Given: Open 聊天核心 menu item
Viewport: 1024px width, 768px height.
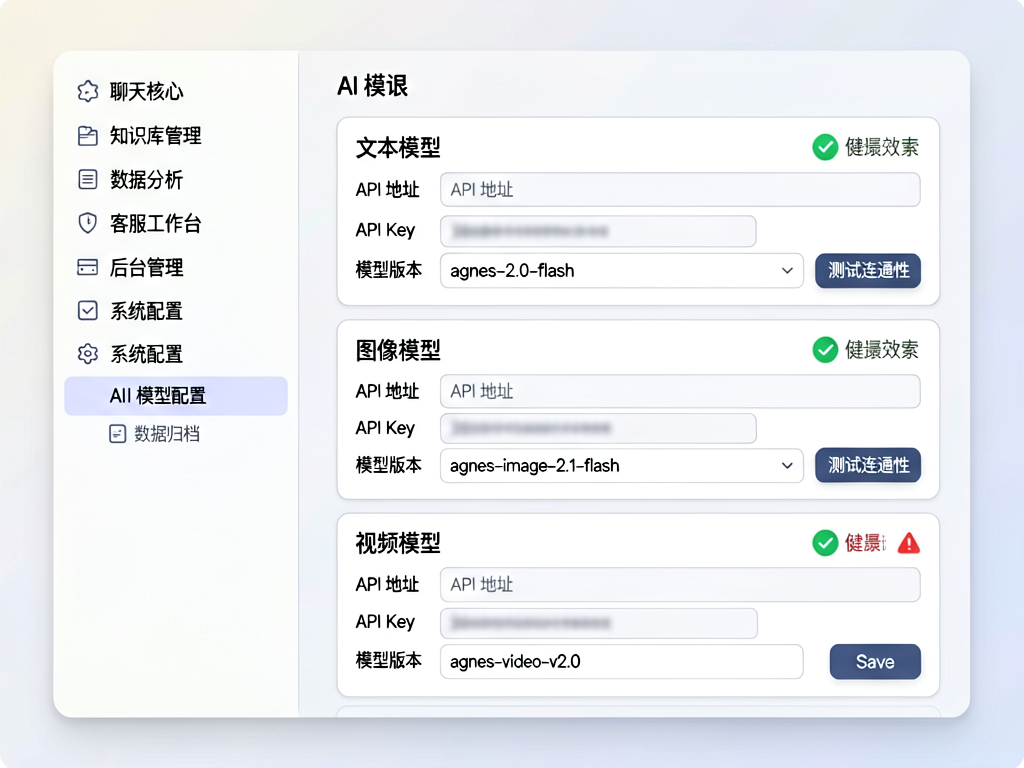Looking at the screenshot, I should point(146,91).
